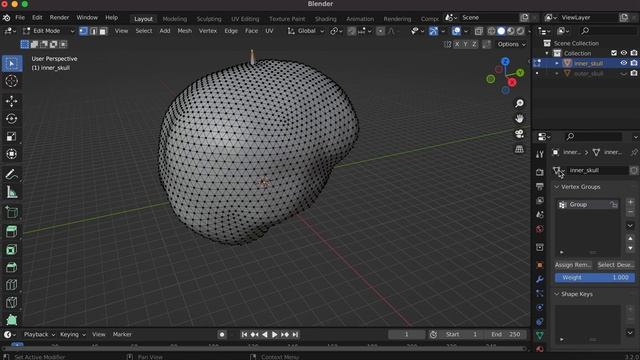Open the Modifier wrench properties tab
Screen dimensions: 640x360
[540, 280]
